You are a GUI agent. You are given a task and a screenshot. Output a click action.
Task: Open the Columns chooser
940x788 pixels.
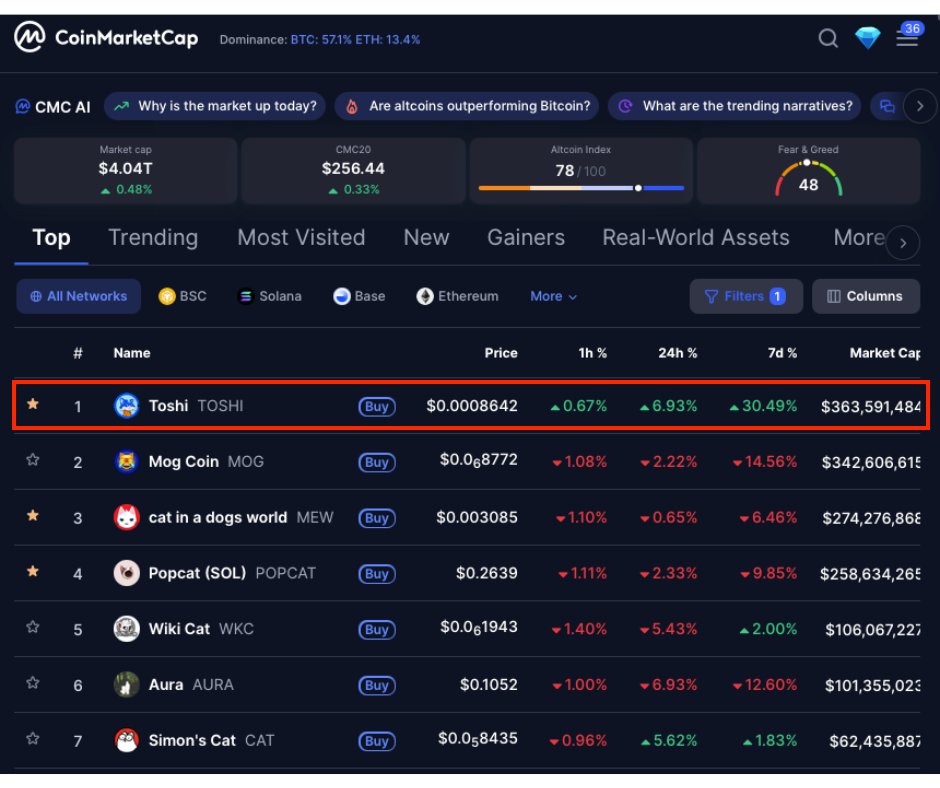[866, 296]
